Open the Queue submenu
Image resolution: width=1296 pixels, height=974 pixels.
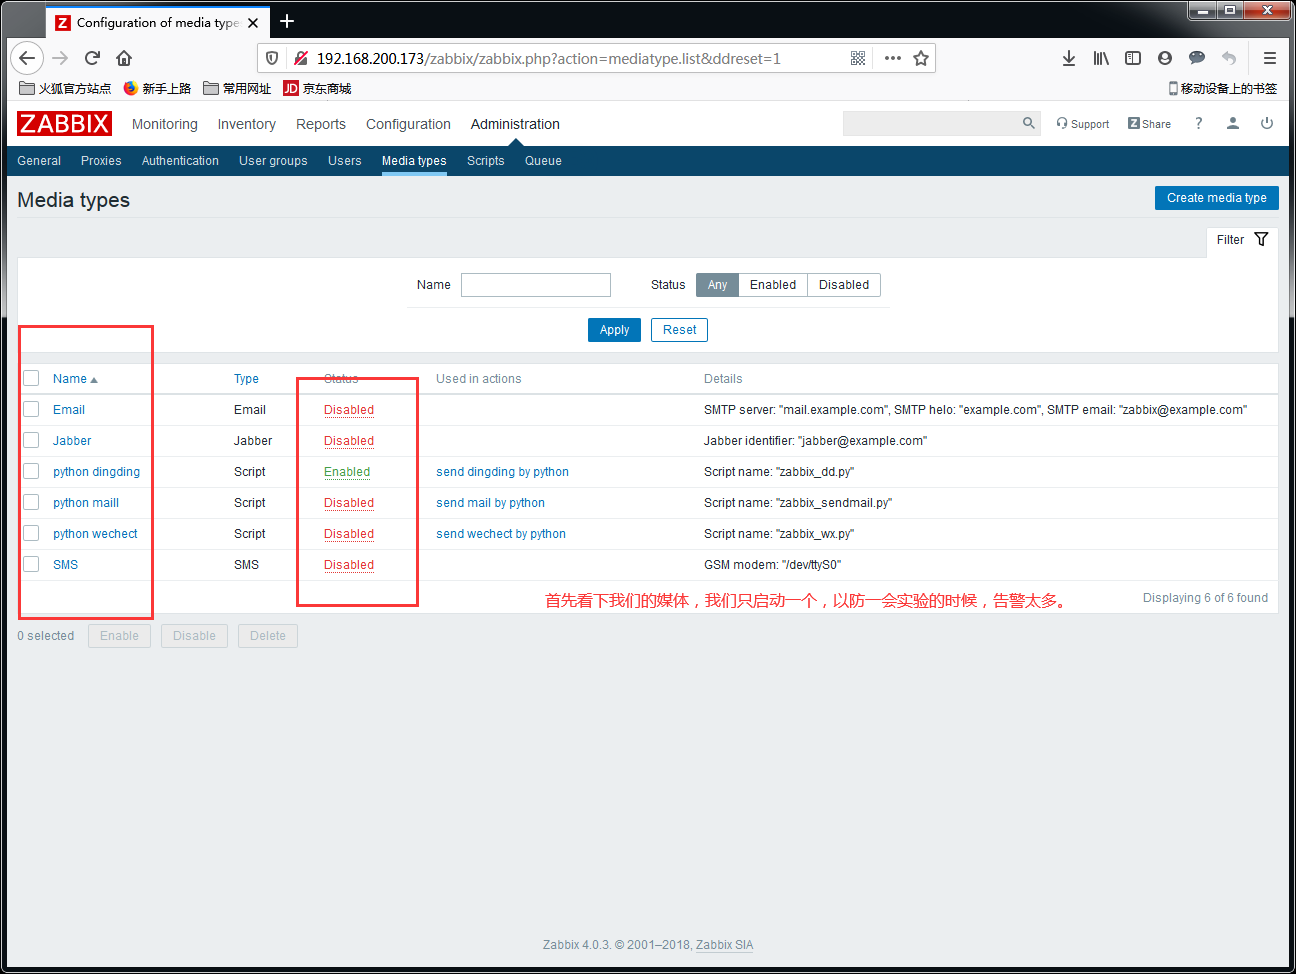pos(543,161)
